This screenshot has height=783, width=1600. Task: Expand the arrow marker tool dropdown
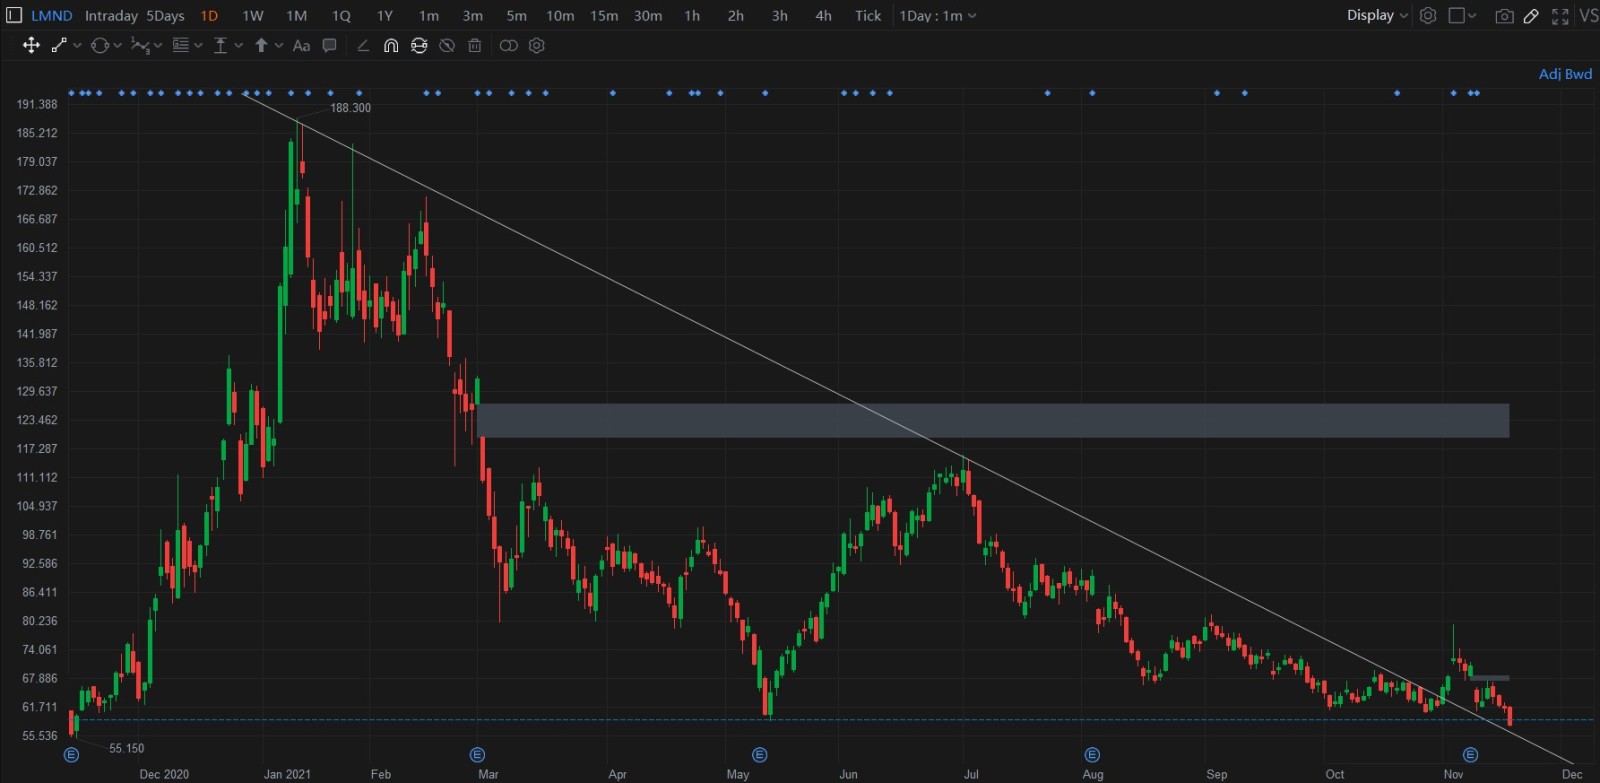279,46
